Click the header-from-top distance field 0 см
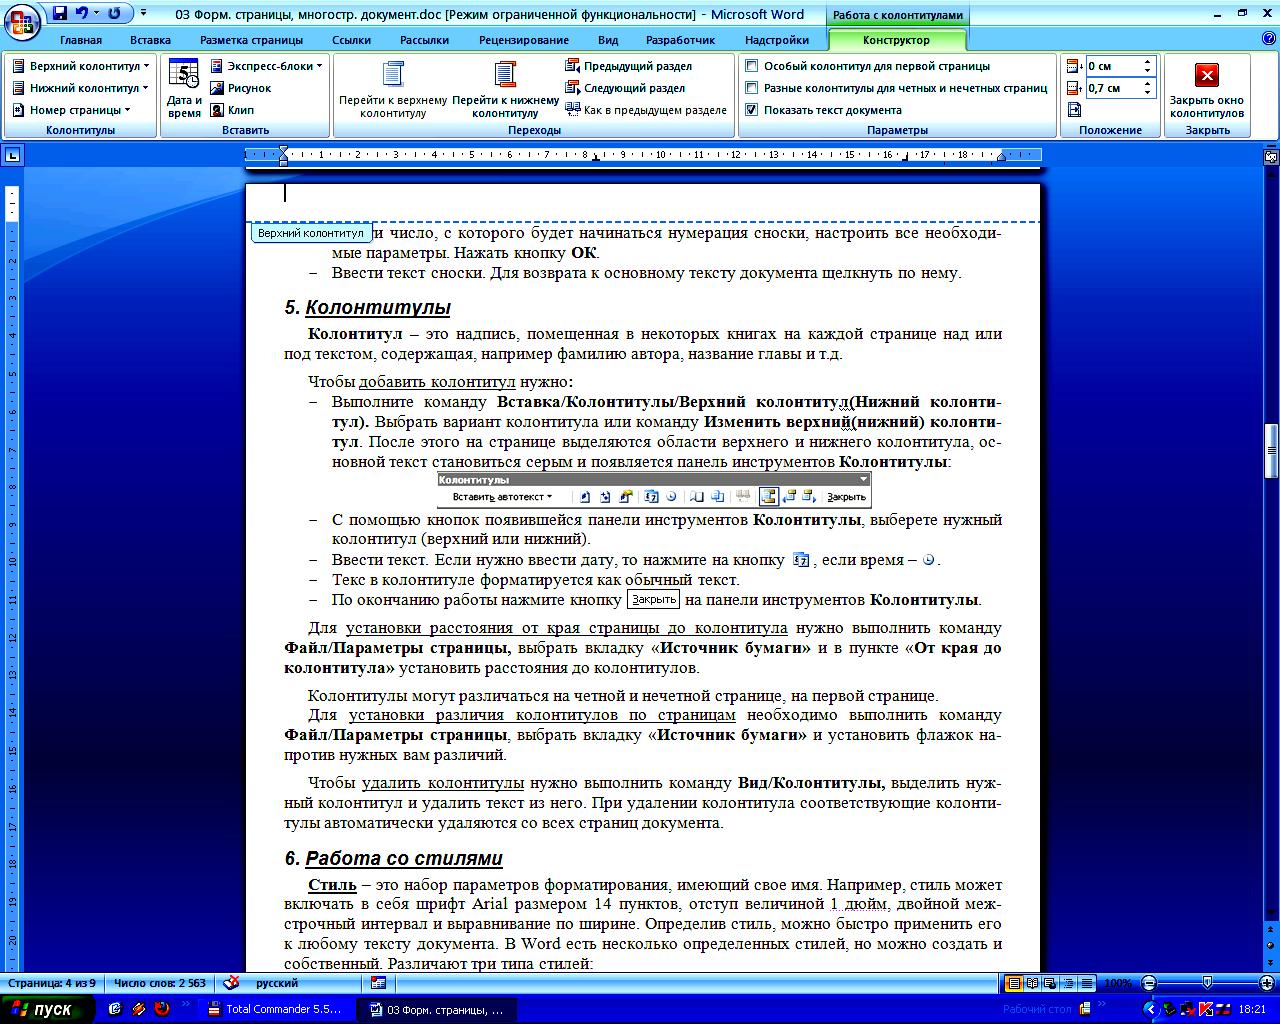 click(1113, 66)
